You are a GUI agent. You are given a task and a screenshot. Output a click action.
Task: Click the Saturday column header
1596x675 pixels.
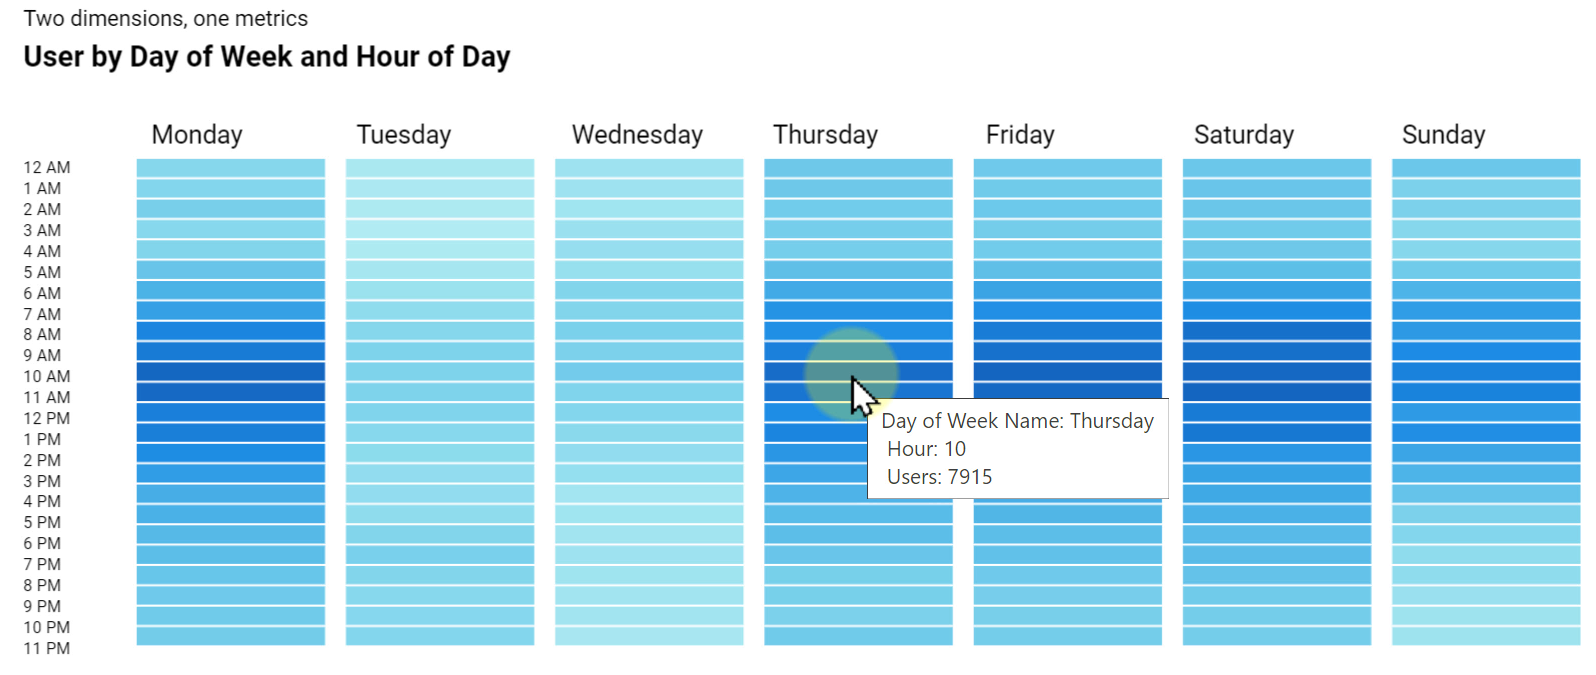1244,135
